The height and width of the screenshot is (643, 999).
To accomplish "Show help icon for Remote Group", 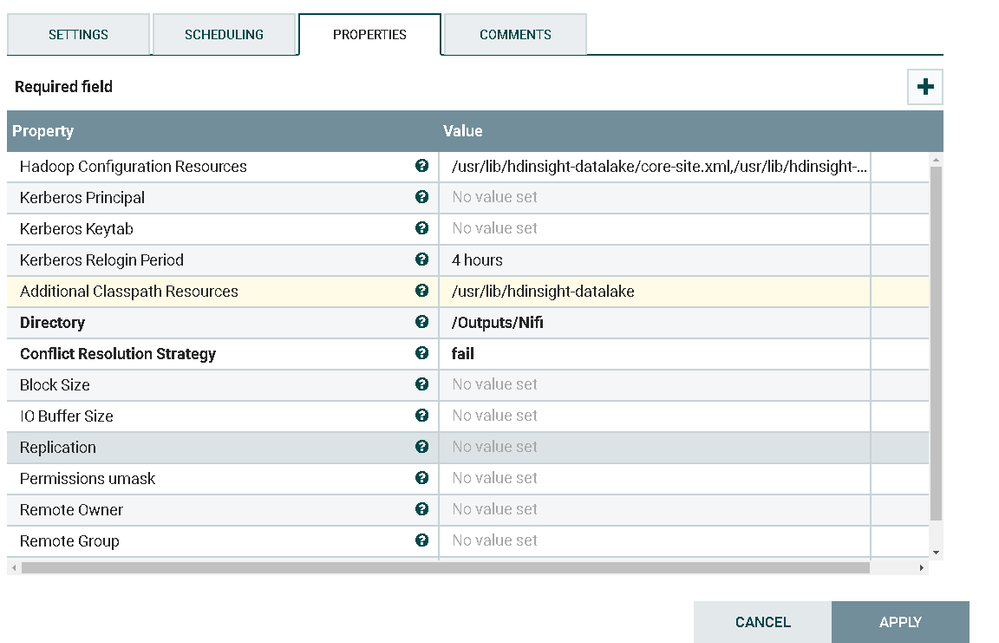I will point(421,540).
